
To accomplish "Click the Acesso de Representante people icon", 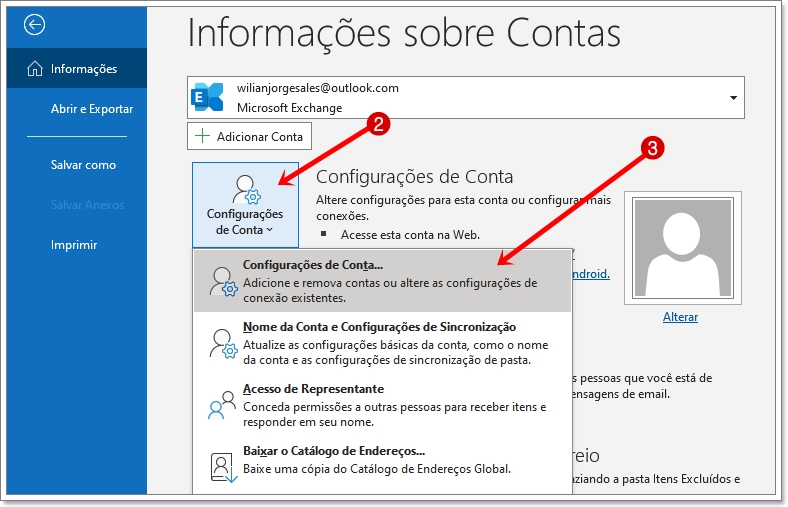I will [222, 404].
